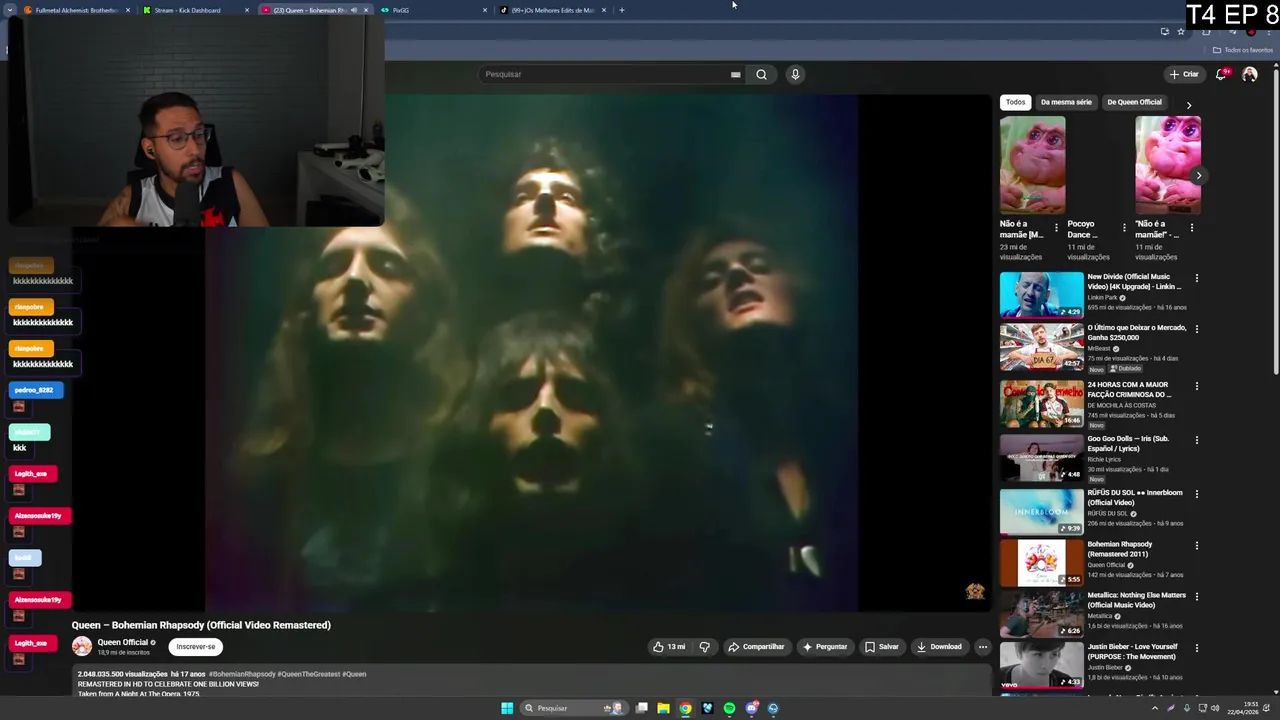Click video title Queen – Bohemian Rhapsody text
Viewport: 1280px width, 720px height.
[201, 625]
